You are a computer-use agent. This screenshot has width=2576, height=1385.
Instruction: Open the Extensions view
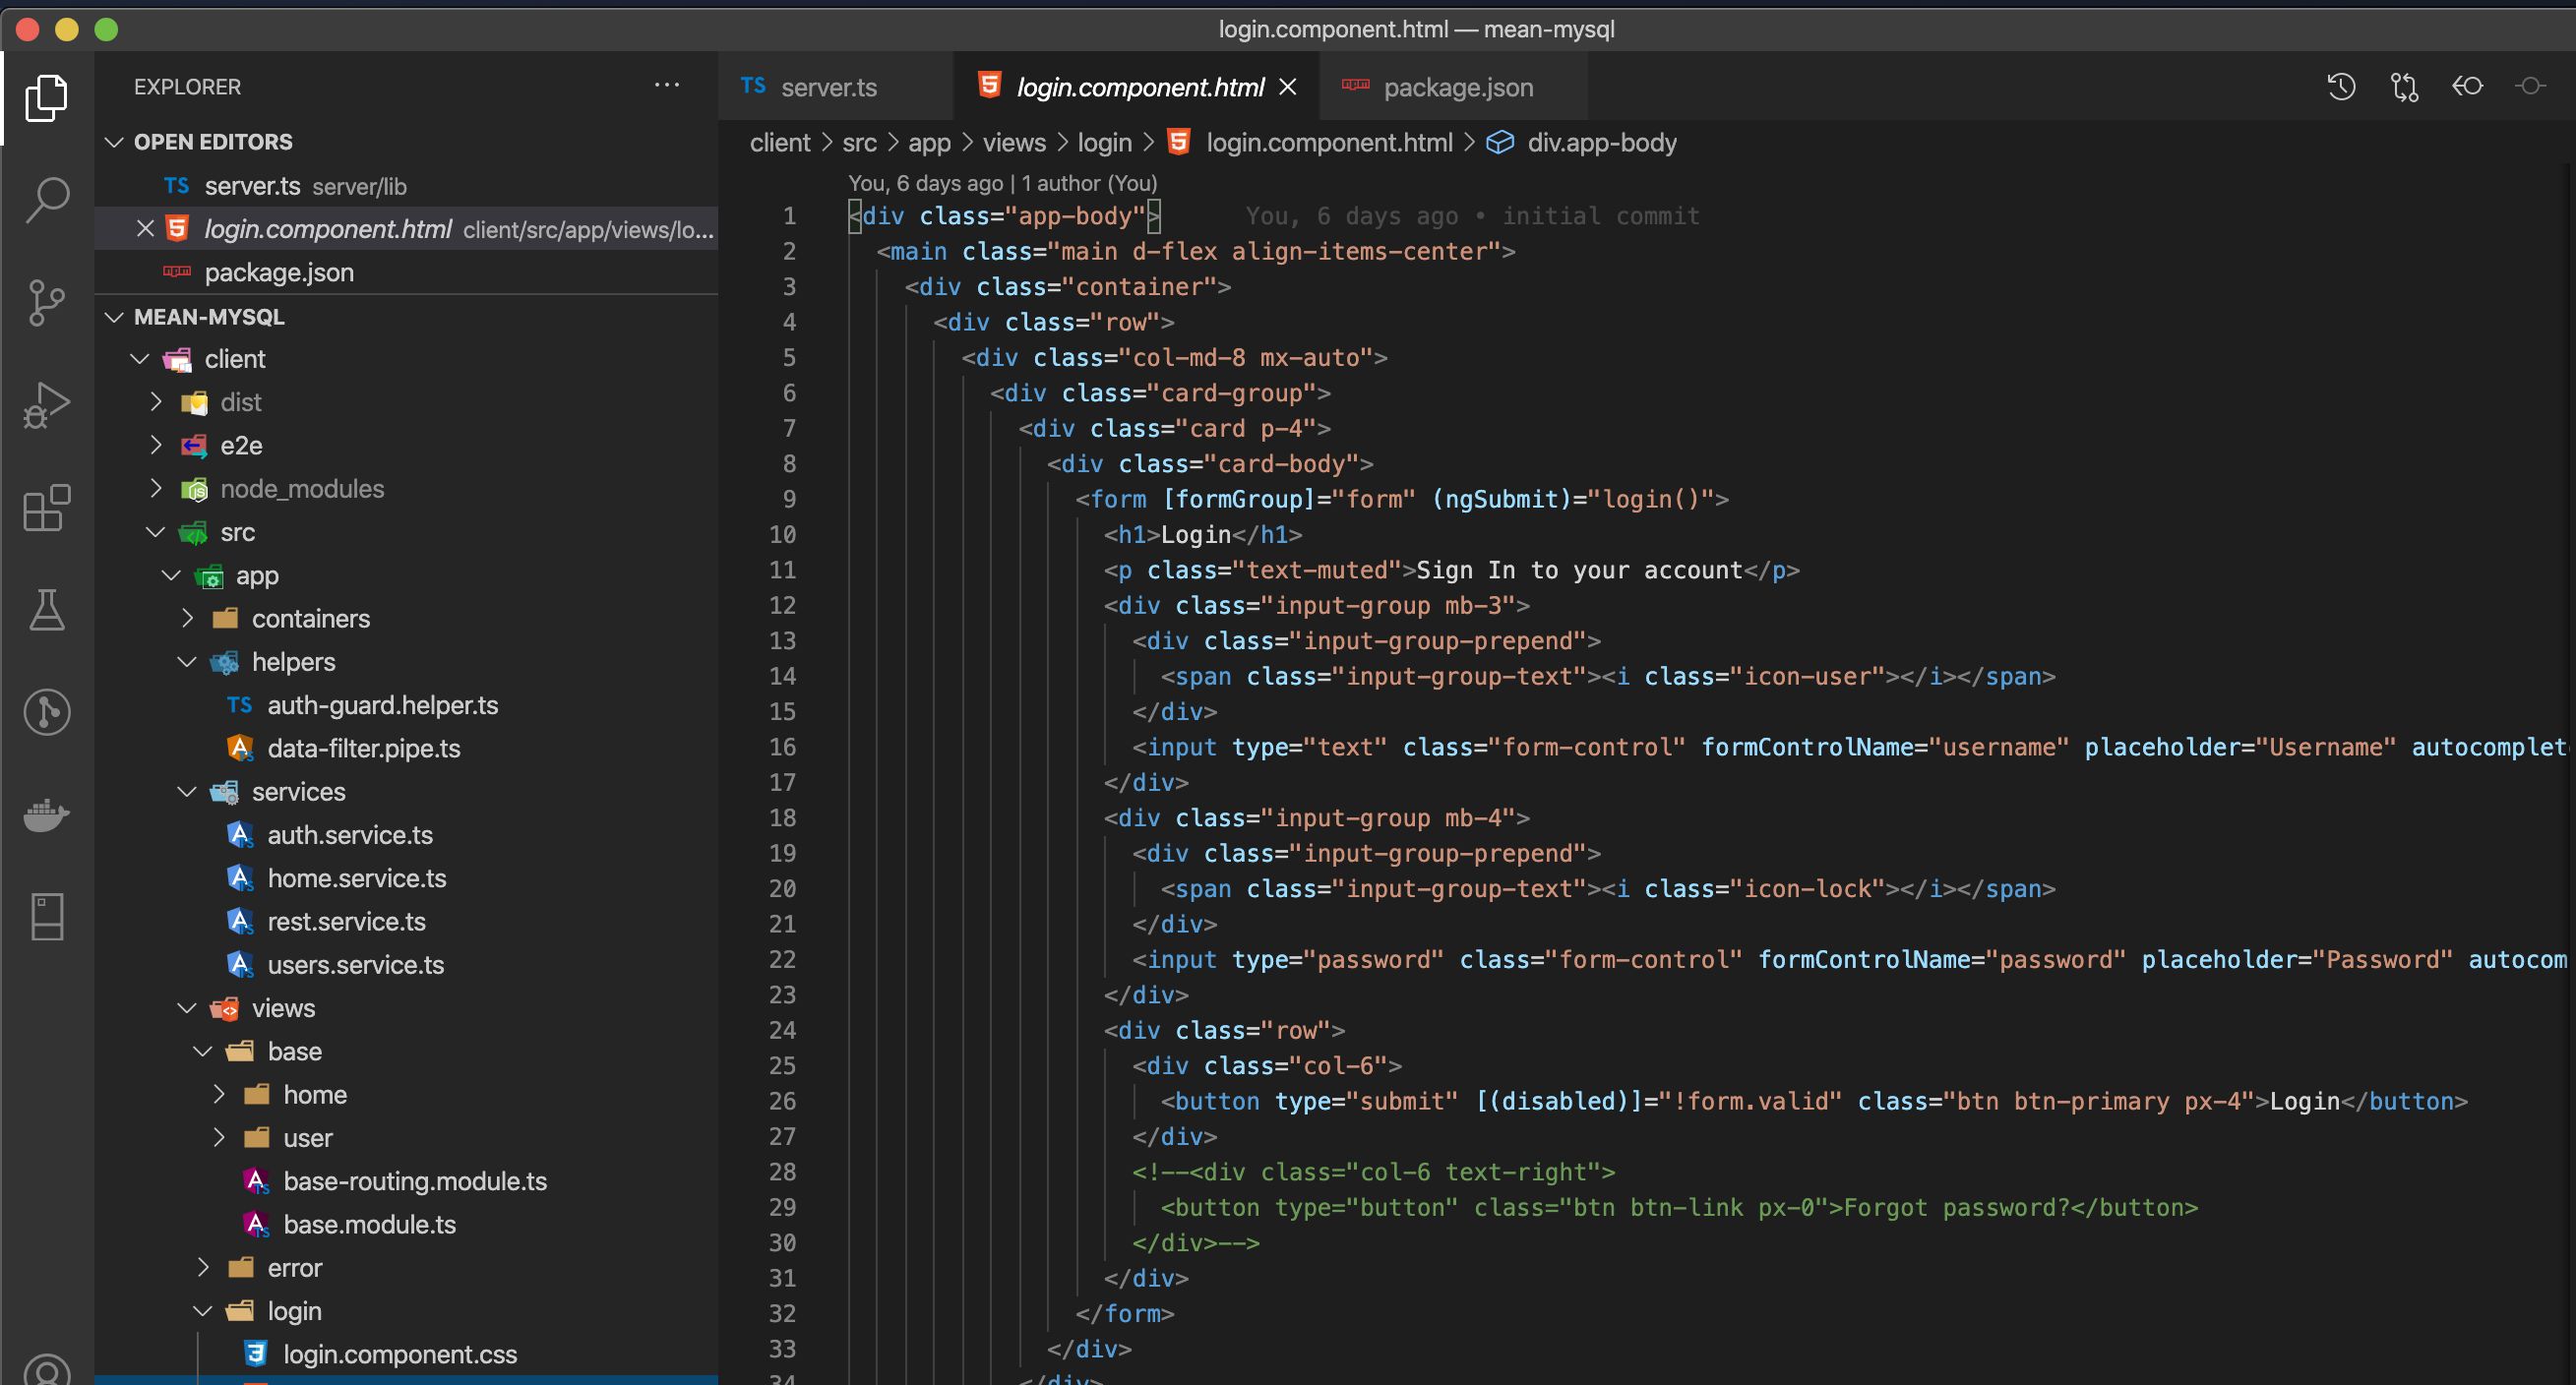click(47, 508)
